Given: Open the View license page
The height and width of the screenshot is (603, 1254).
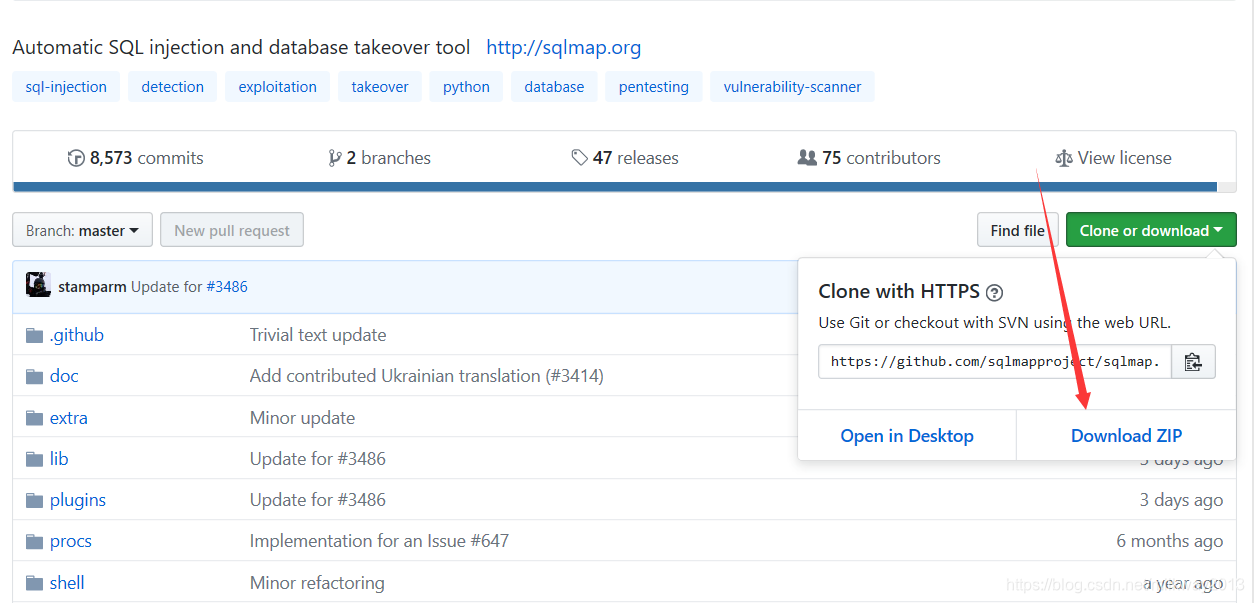Looking at the screenshot, I should coord(1113,158).
